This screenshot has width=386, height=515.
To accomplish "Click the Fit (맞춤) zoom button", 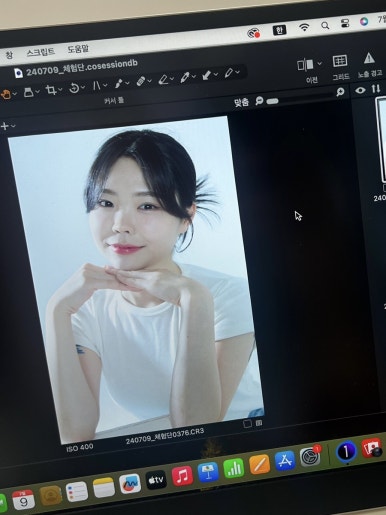I will [x=241, y=102].
